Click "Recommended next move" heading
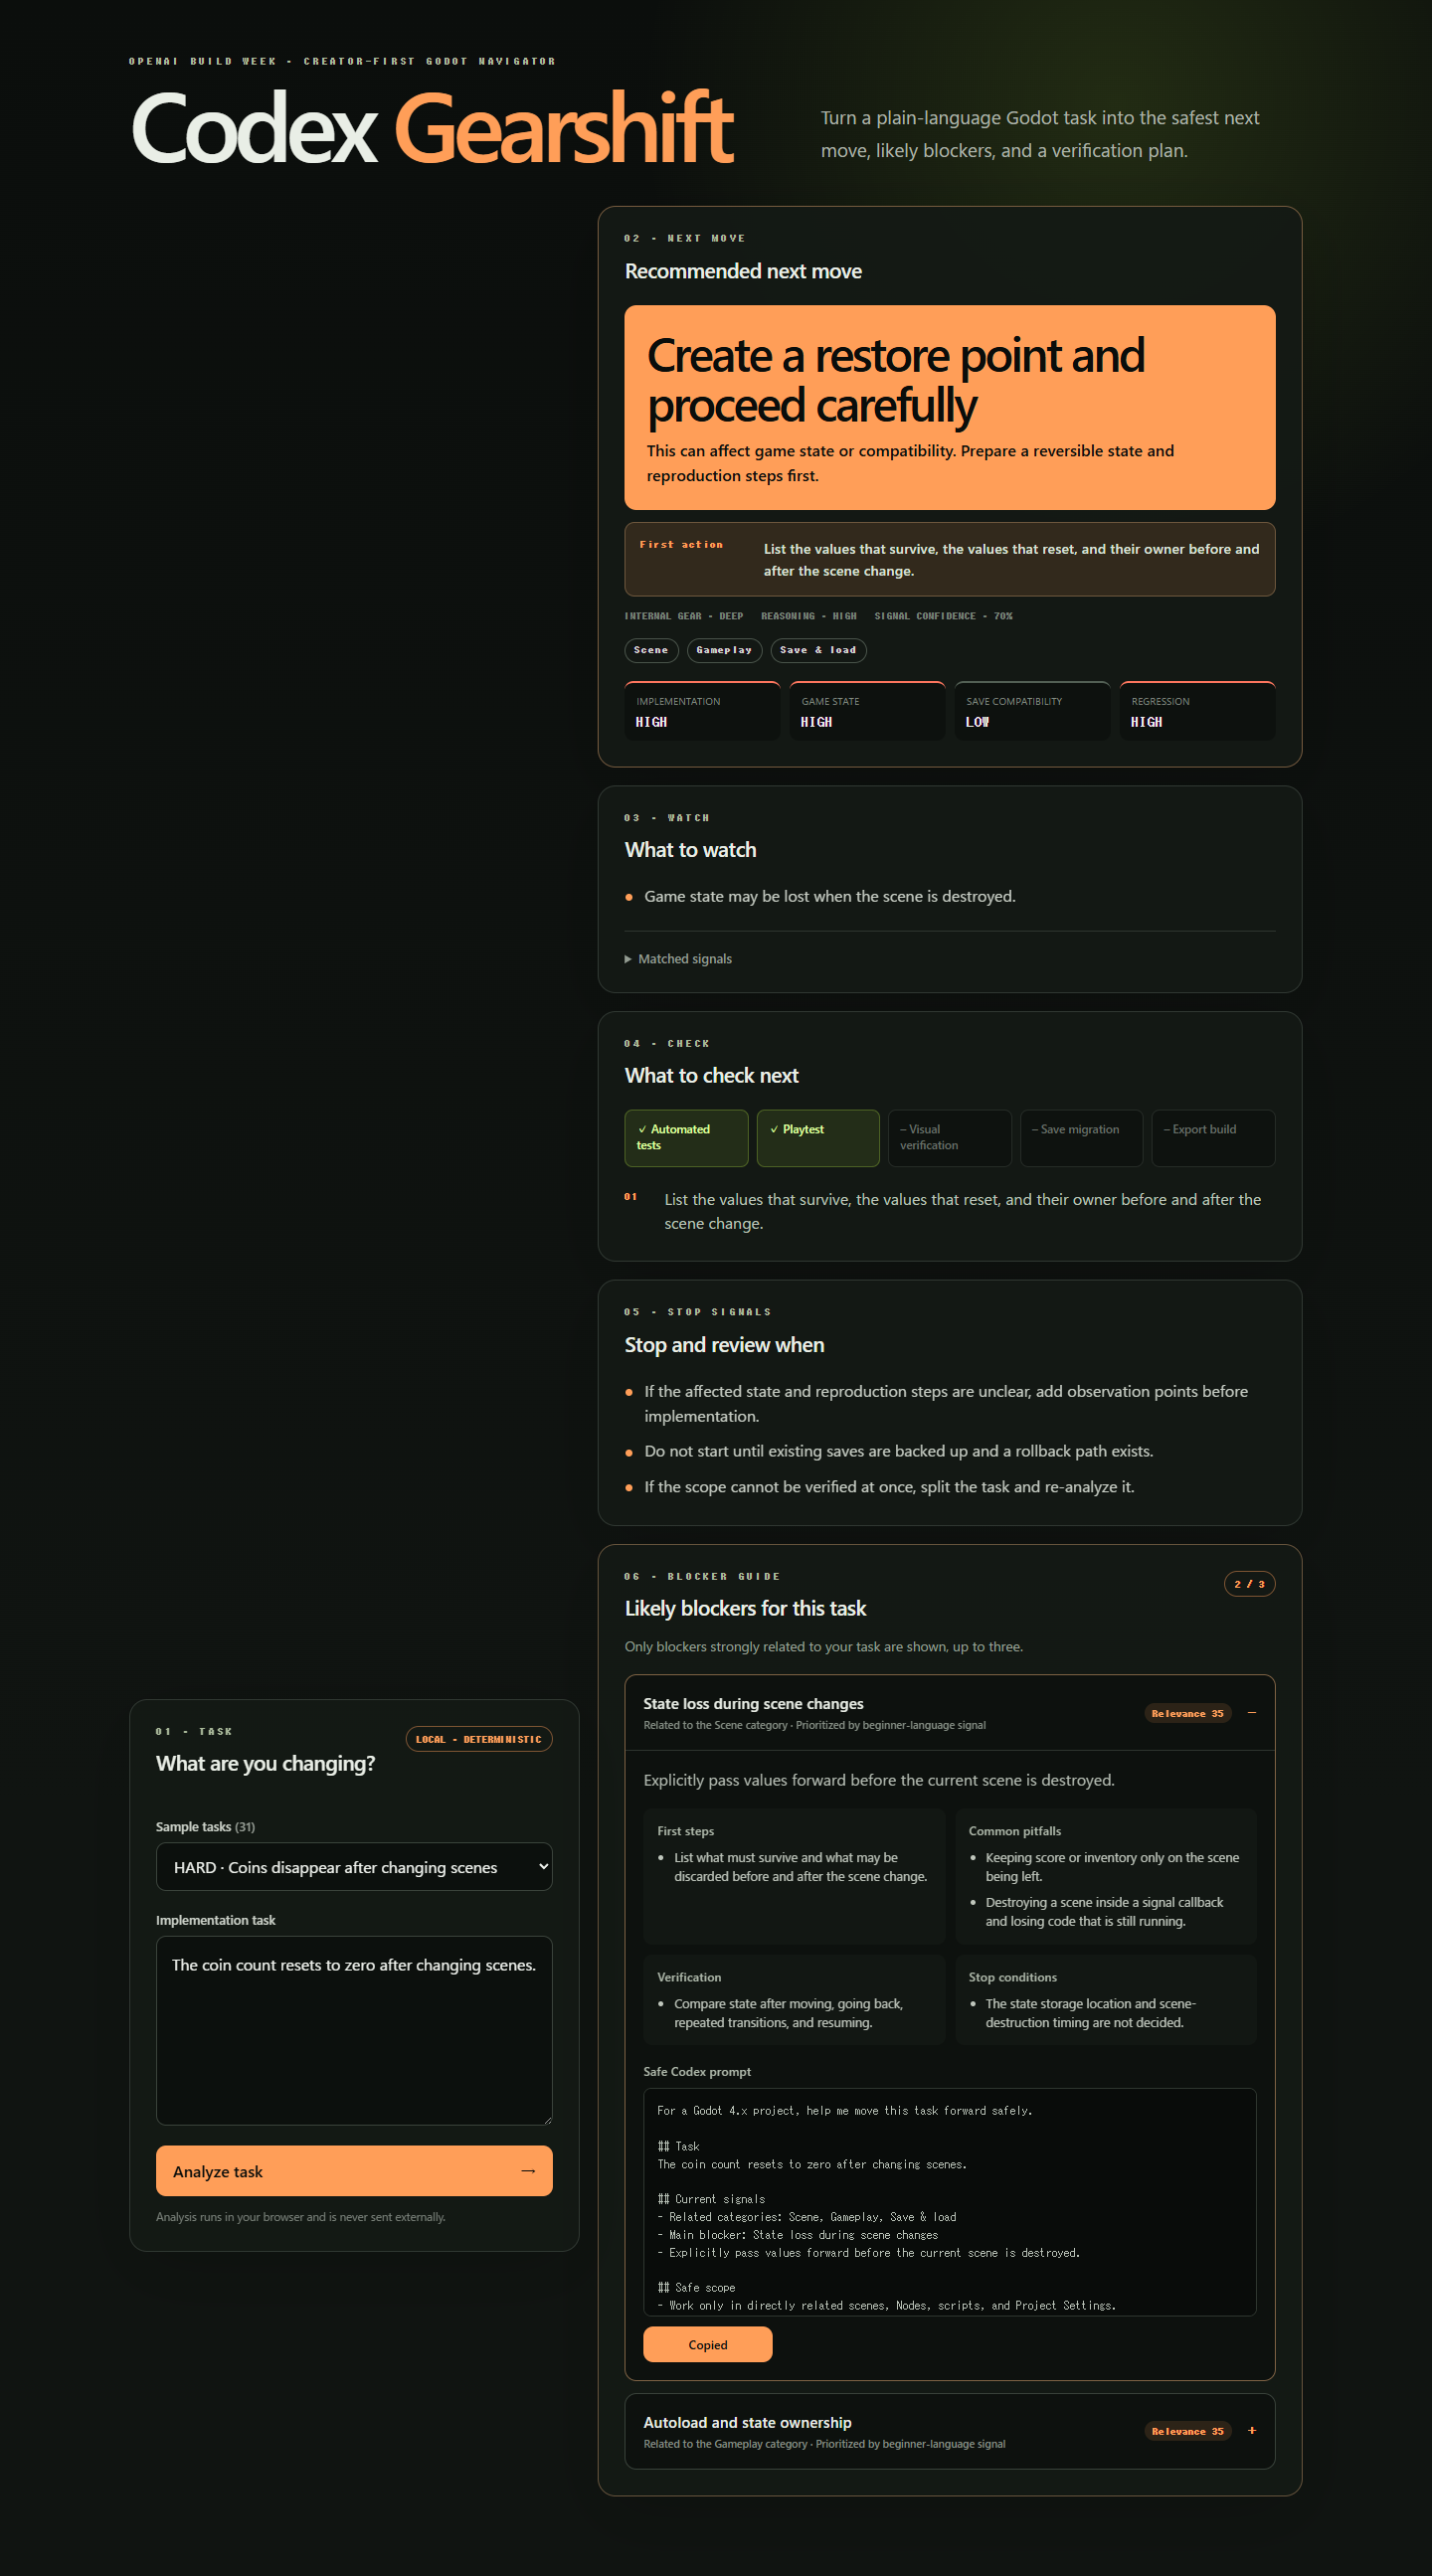 click(x=743, y=271)
